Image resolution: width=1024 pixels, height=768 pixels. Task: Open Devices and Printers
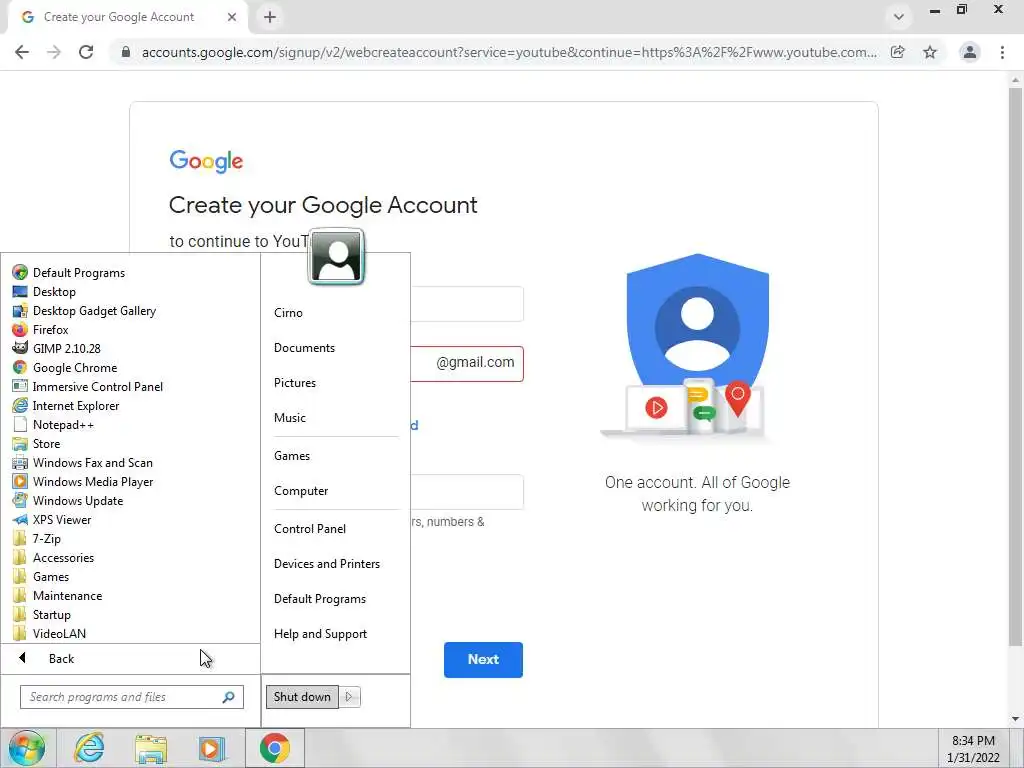[327, 563]
